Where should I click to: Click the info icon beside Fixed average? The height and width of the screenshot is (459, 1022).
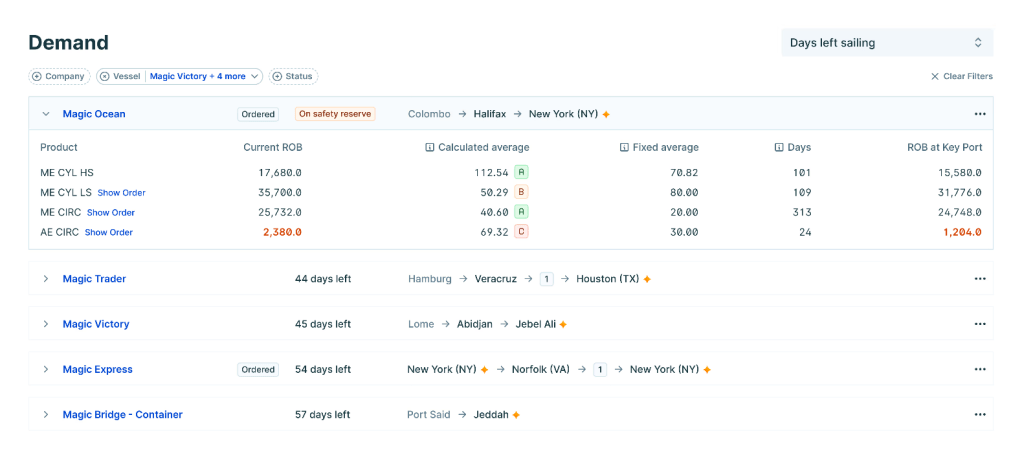624,148
